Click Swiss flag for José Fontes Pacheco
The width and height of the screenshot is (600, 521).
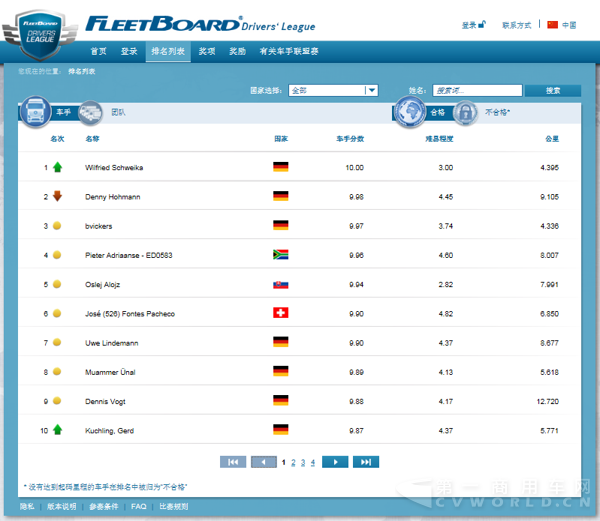click(280, 313)
